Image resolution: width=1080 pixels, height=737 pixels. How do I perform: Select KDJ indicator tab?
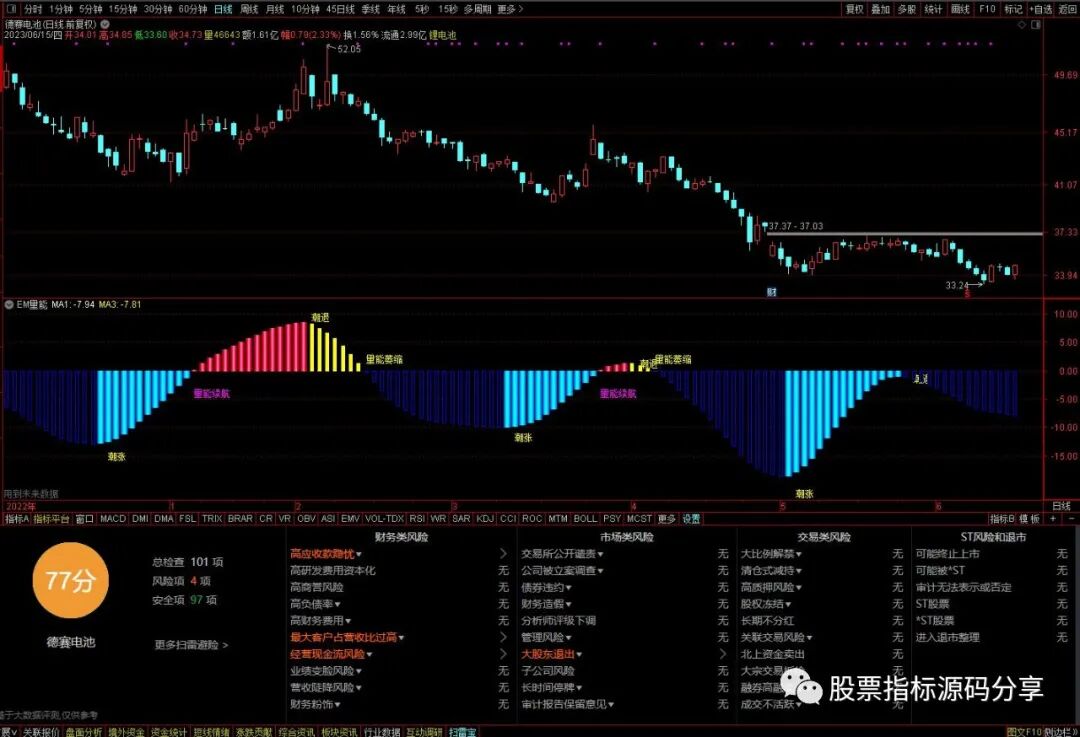(x=485, y=519)
